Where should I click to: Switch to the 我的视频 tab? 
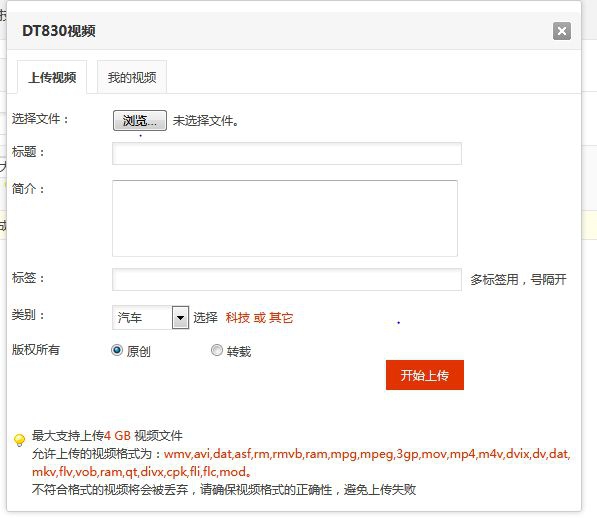point(132,78)
